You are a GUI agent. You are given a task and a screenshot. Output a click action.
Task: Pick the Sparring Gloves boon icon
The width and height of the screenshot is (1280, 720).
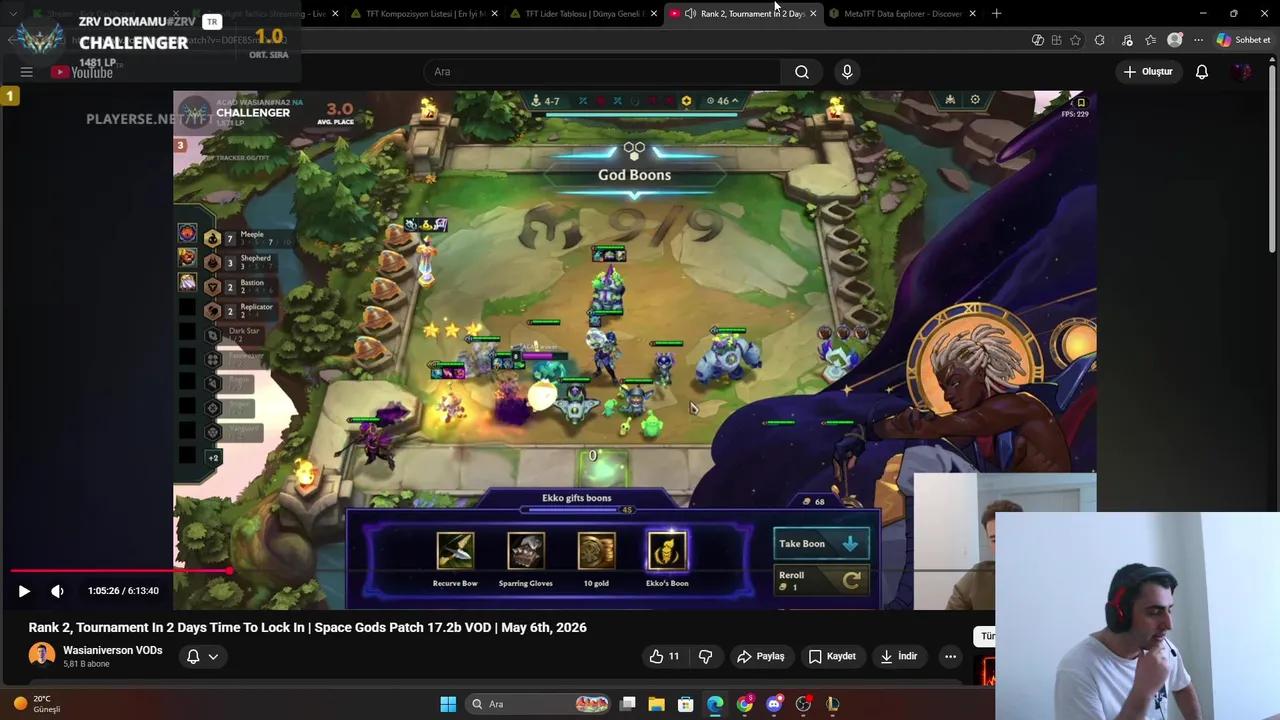(526, 551)
